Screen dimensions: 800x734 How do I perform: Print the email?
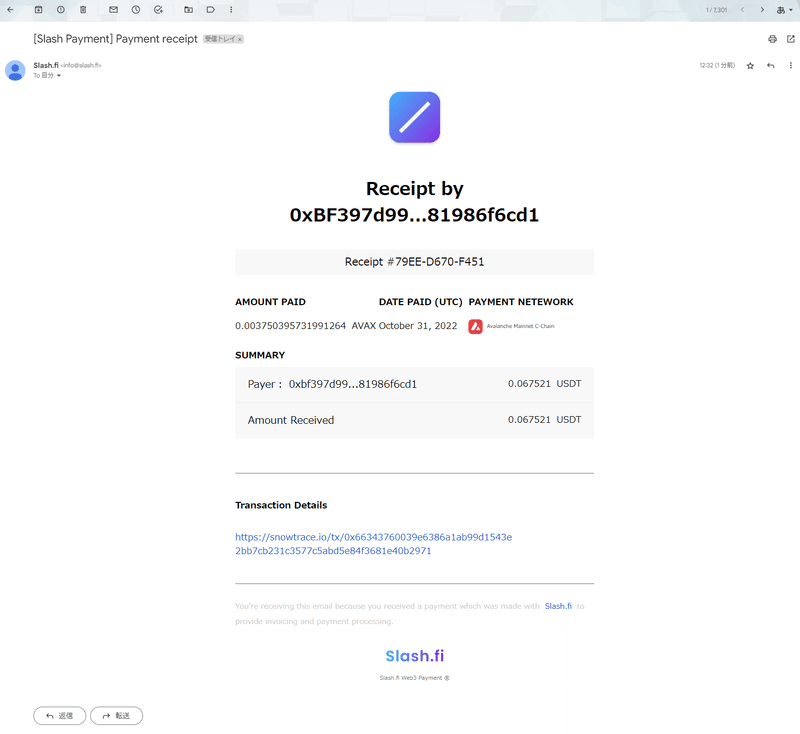pos(772,39)
